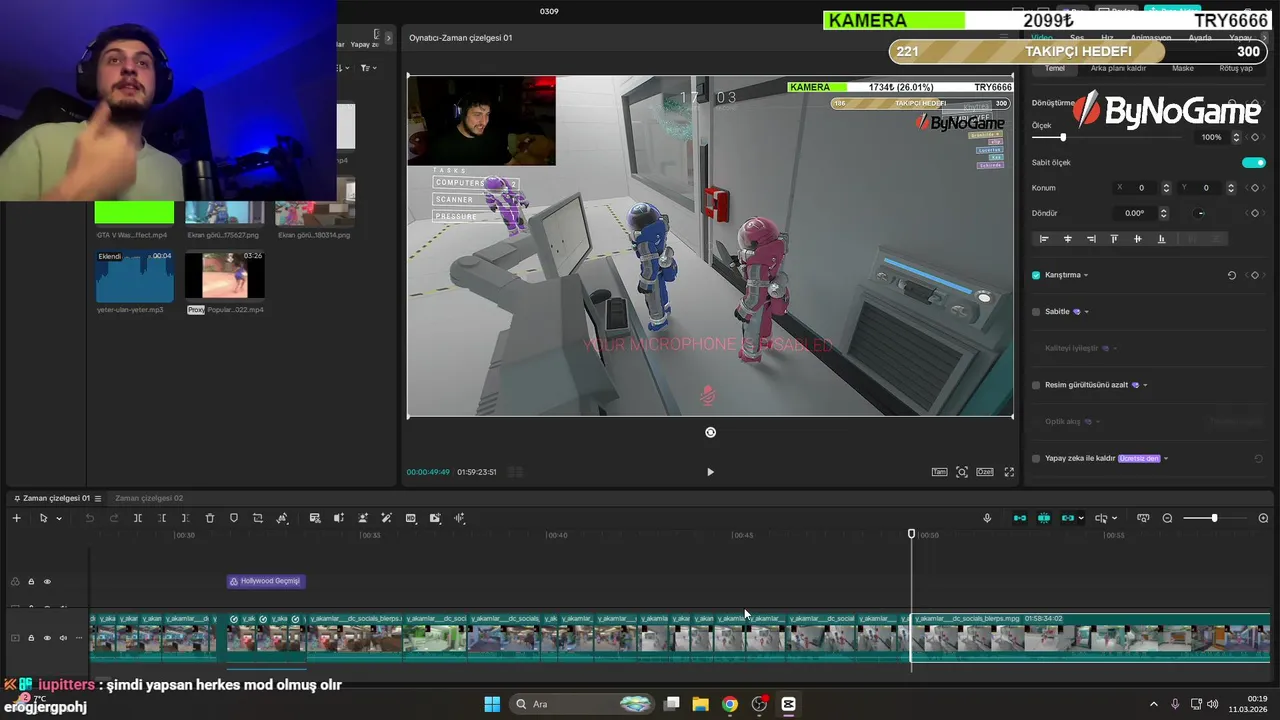Click the AI portrait toolbar icon
1280x720 pixels.
point(363,518)
